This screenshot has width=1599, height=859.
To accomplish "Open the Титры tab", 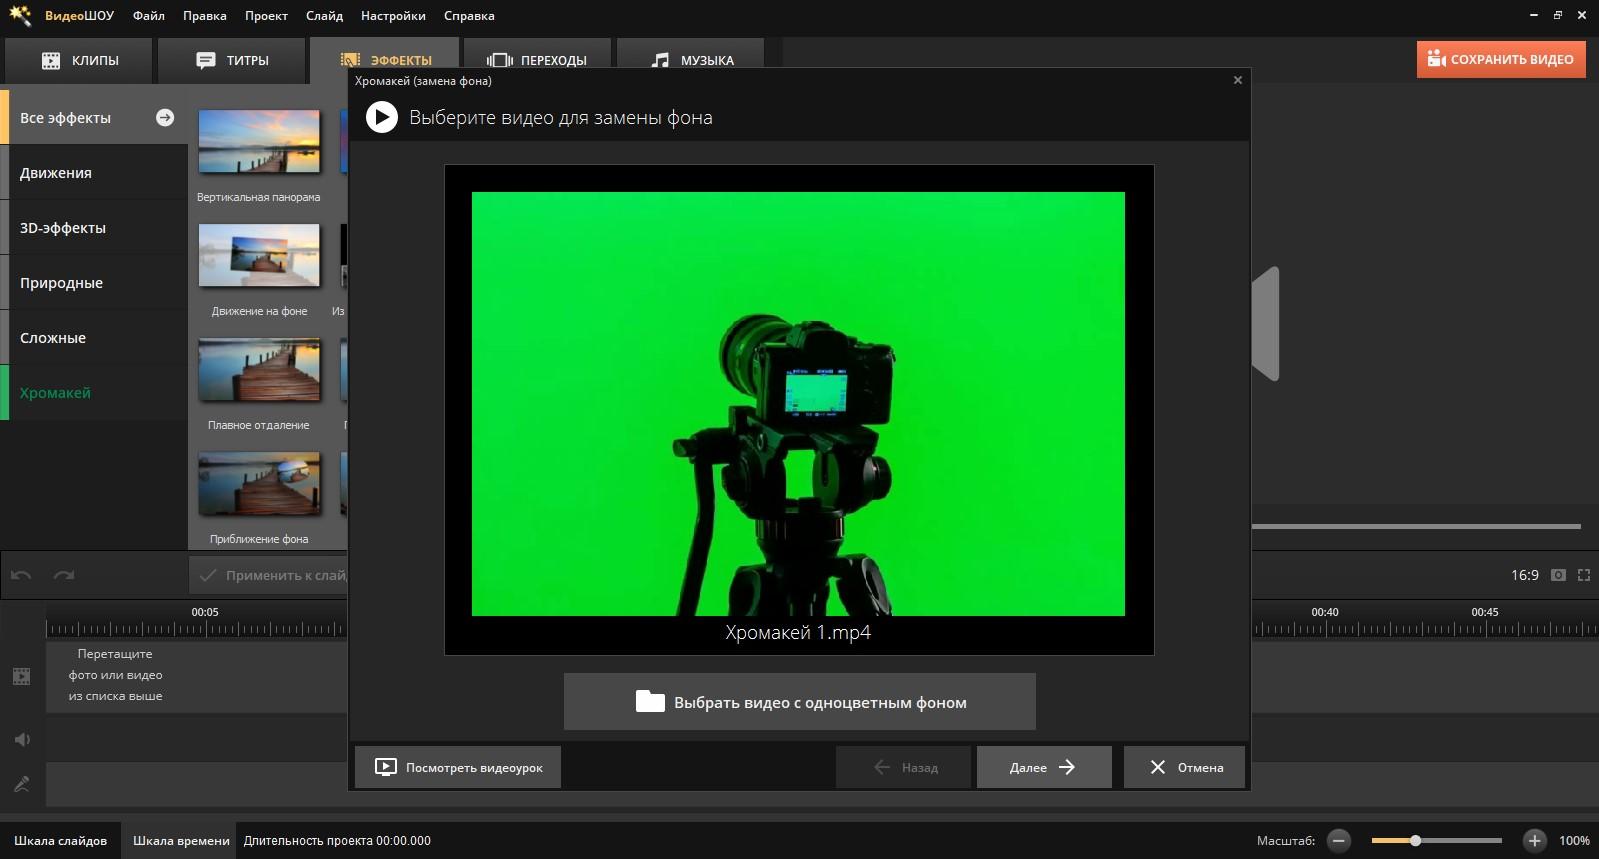I will (x=232, y=60).
